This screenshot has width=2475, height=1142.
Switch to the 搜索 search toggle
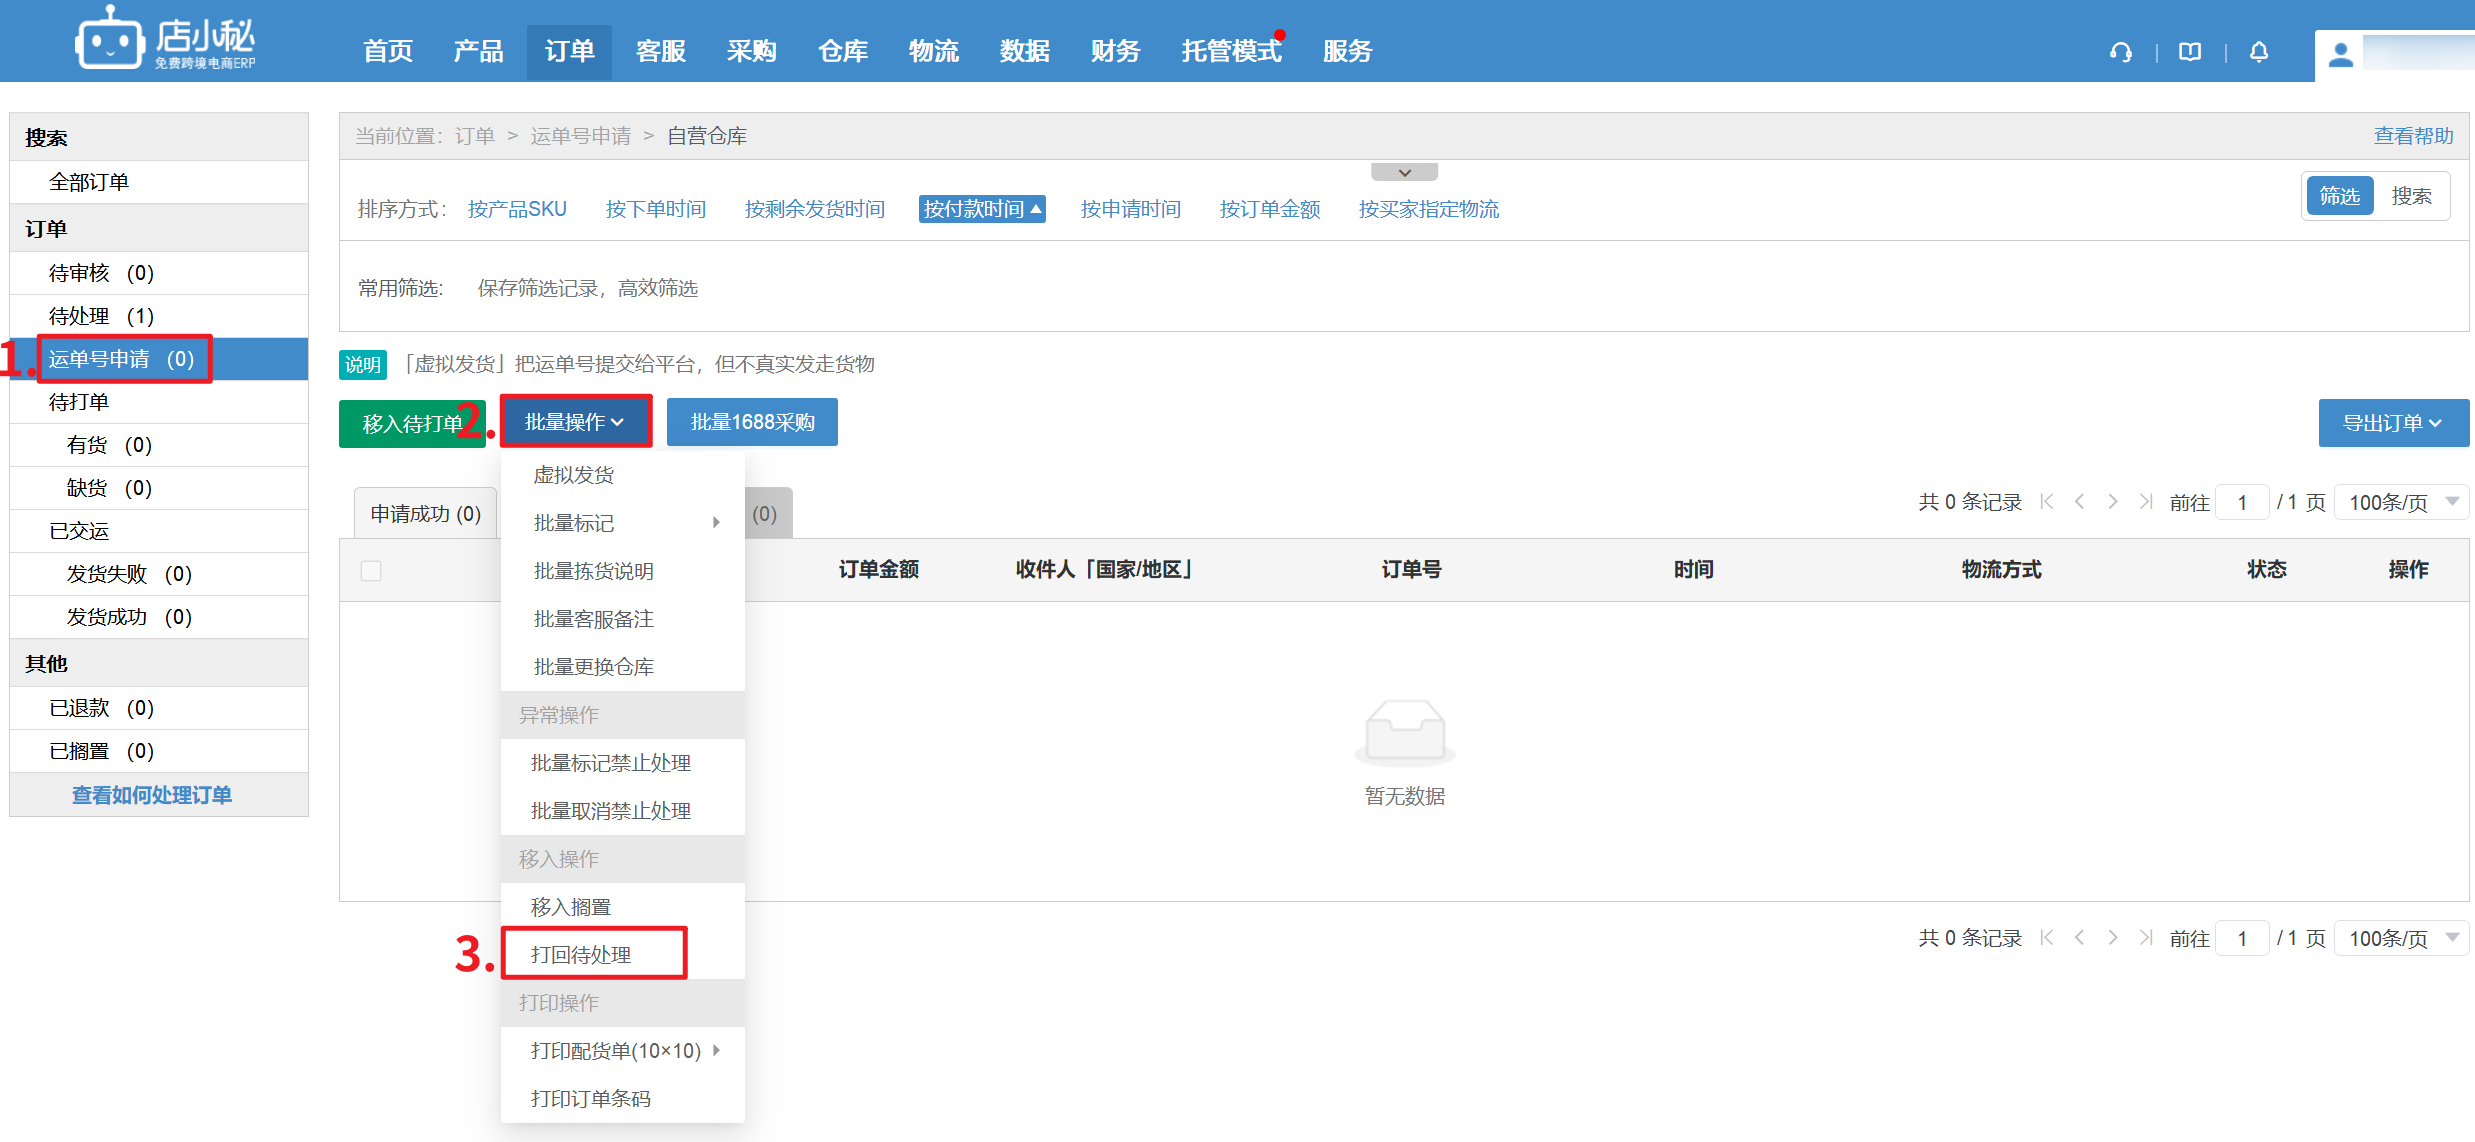(2411, 196)
